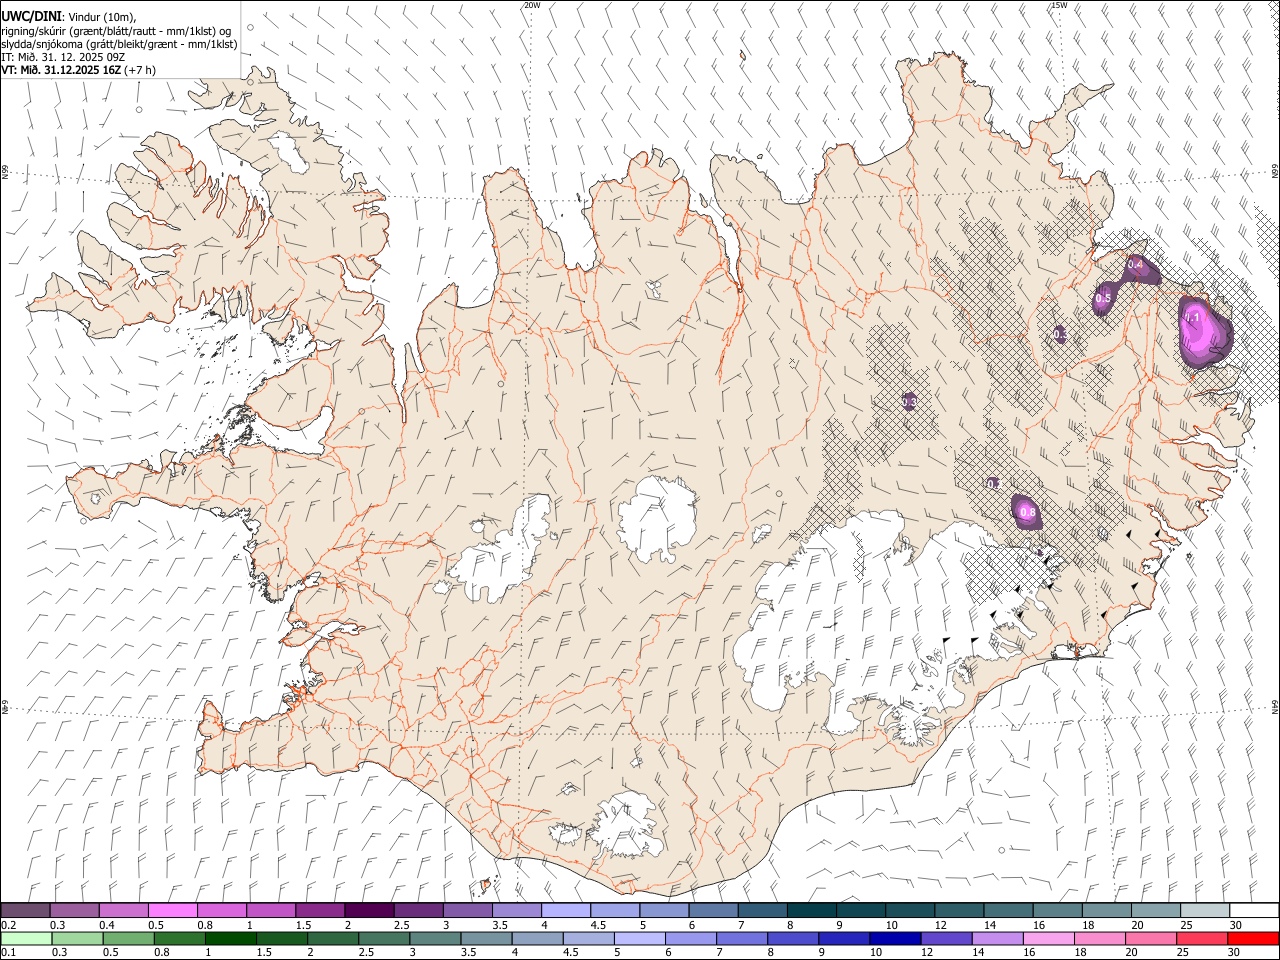Click the large bright pink precipitation blob on east coast

(1205, 333)
